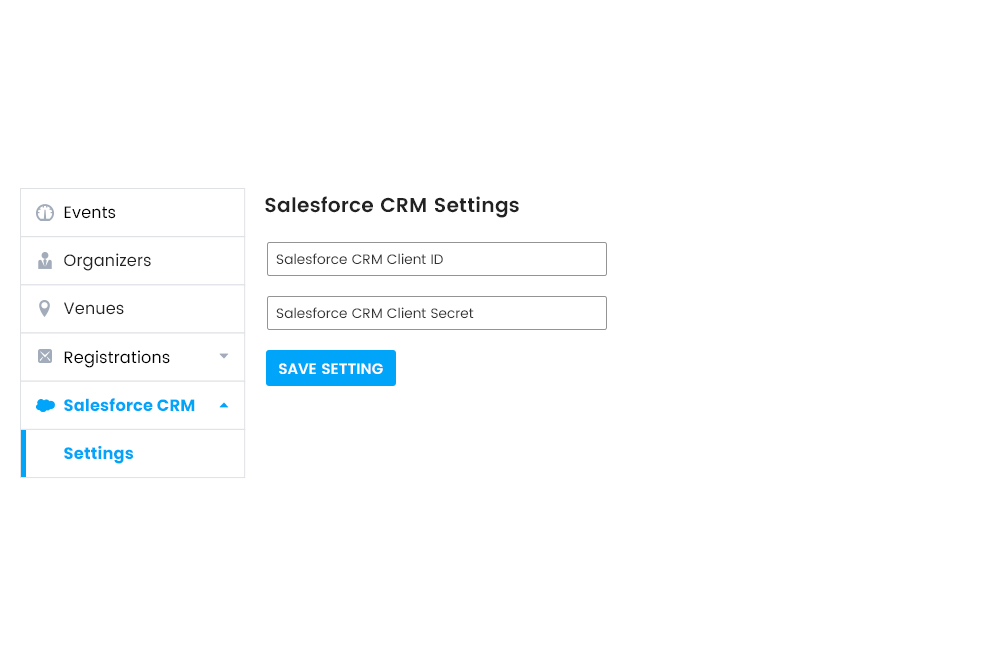Click the Registrations envelope icon

[x=44, y=356]
